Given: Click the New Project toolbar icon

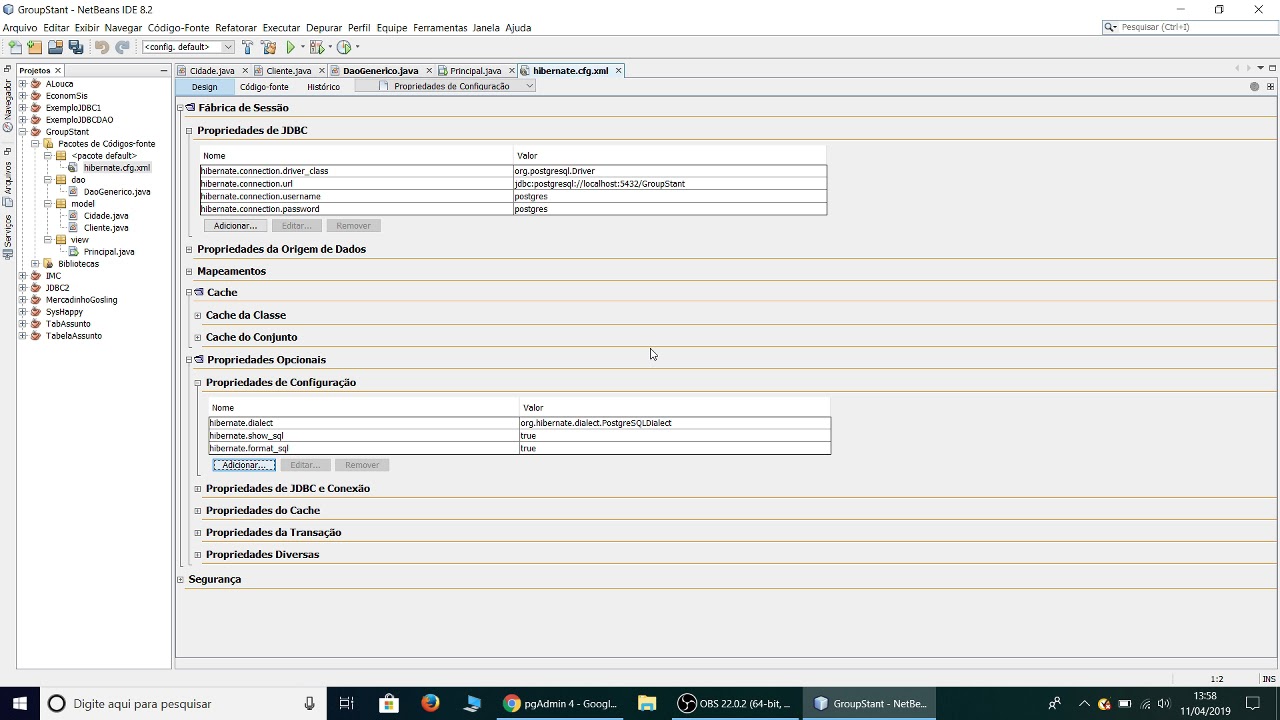Looking at the screenshot, I should [x=35, y=47].
